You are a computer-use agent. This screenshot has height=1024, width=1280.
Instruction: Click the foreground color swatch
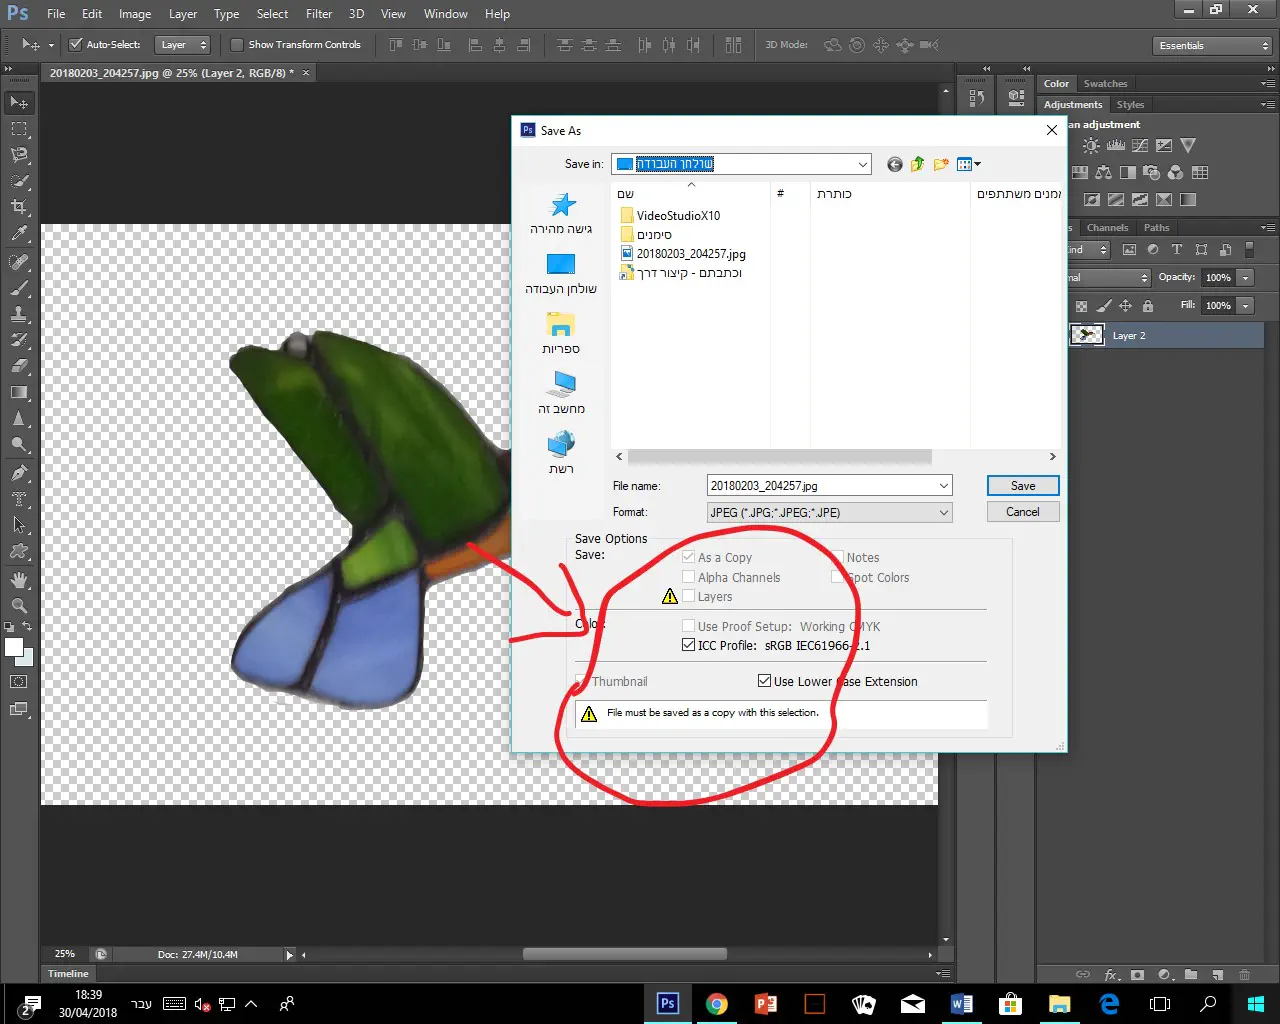[14, 647]
